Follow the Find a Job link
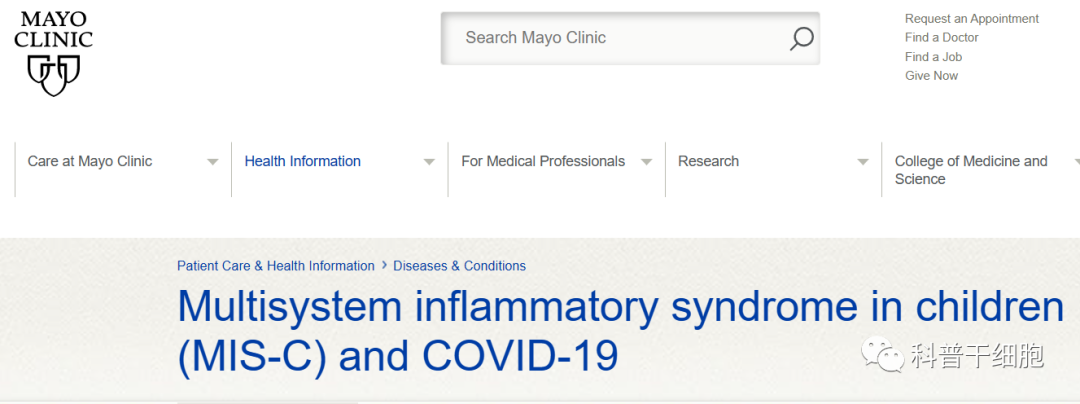Viewport: 1080px width, 404px height. click(933, 56)
